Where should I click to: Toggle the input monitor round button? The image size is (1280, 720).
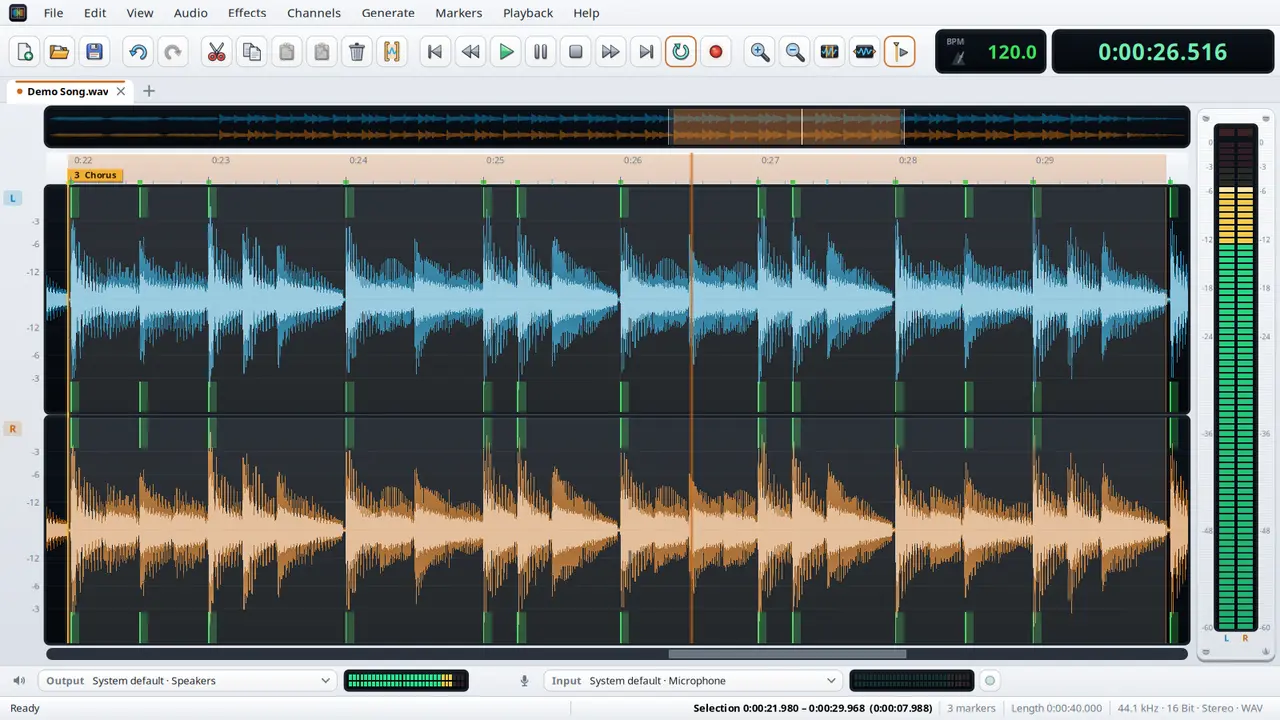(x=990, y=681)
